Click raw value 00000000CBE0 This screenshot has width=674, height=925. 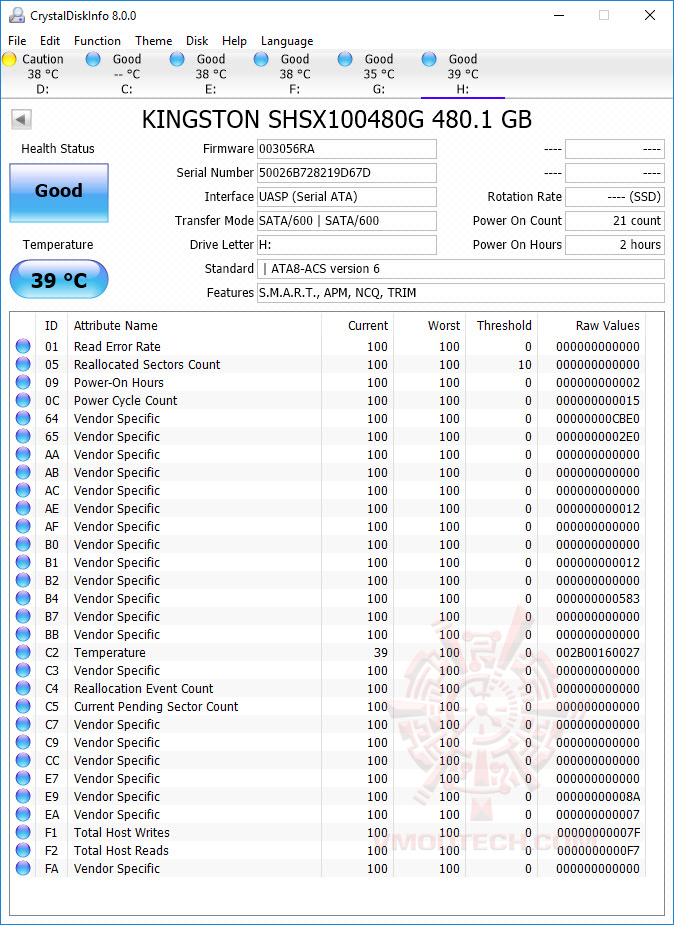pyautogui.click(x=598, y=418)
